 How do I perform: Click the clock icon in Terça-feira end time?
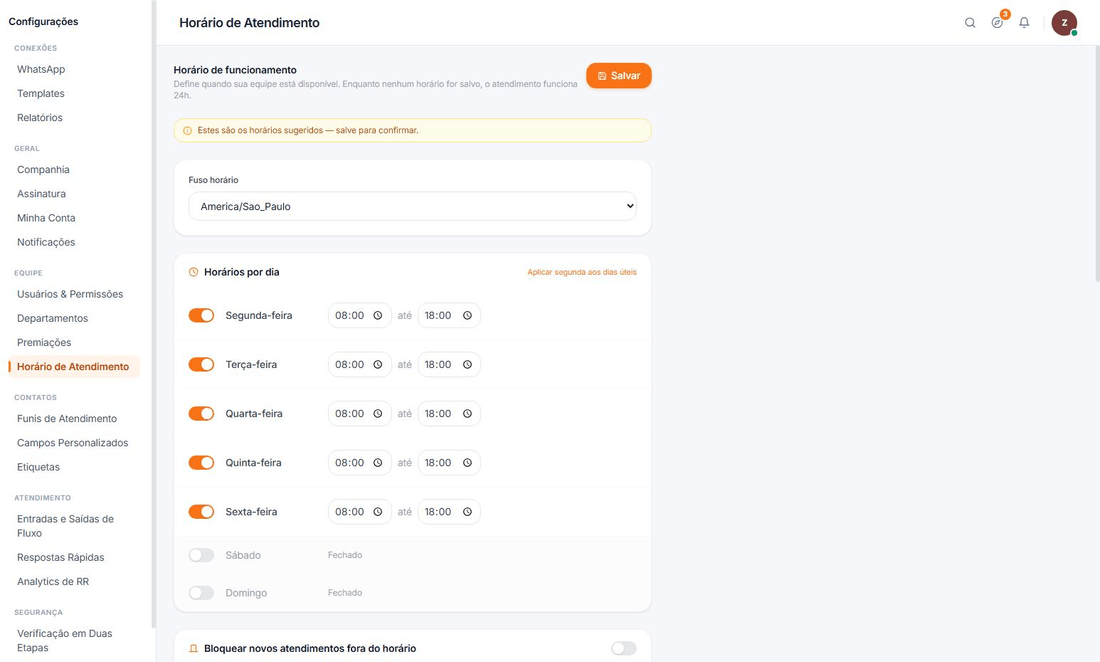[x=467, y=365]
